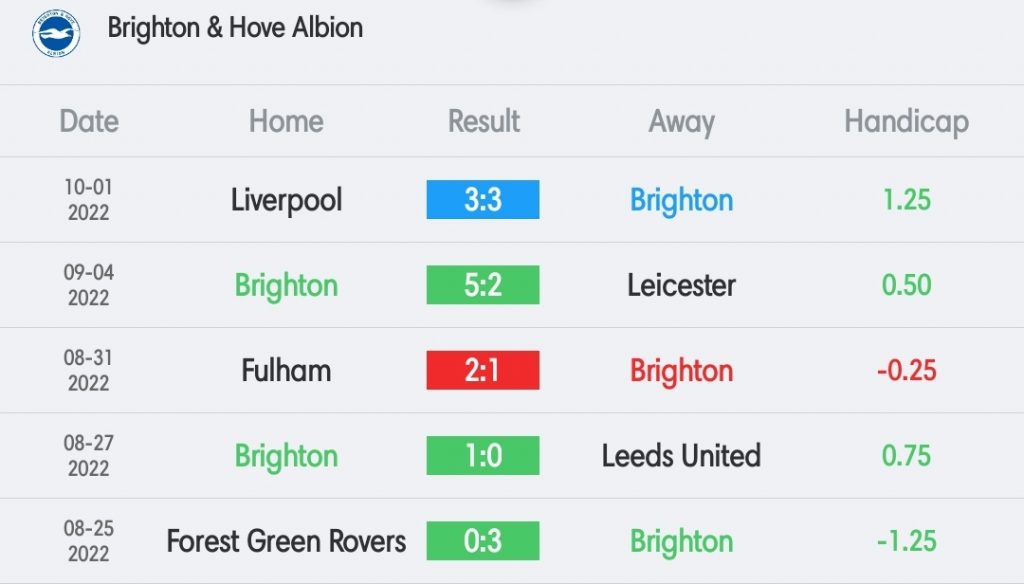Open the blue 3:3 result badge
1024x584 pixels.
[x=483, y=199]
